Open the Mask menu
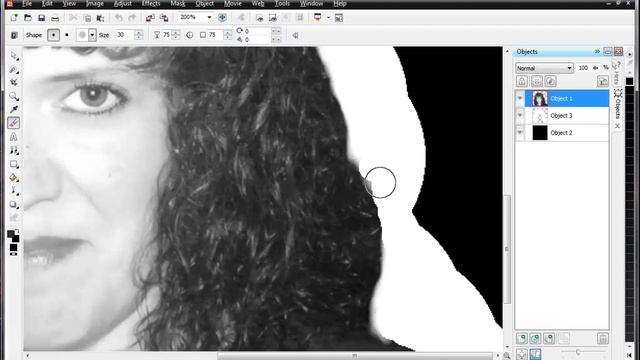Viewport: 640px width, 360px height. [x=178, y=4]
